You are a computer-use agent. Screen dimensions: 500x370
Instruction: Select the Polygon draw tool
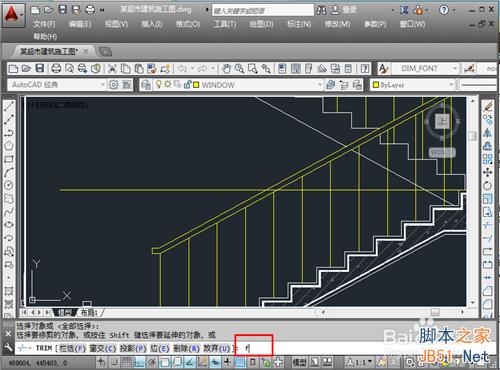(9, 146)
